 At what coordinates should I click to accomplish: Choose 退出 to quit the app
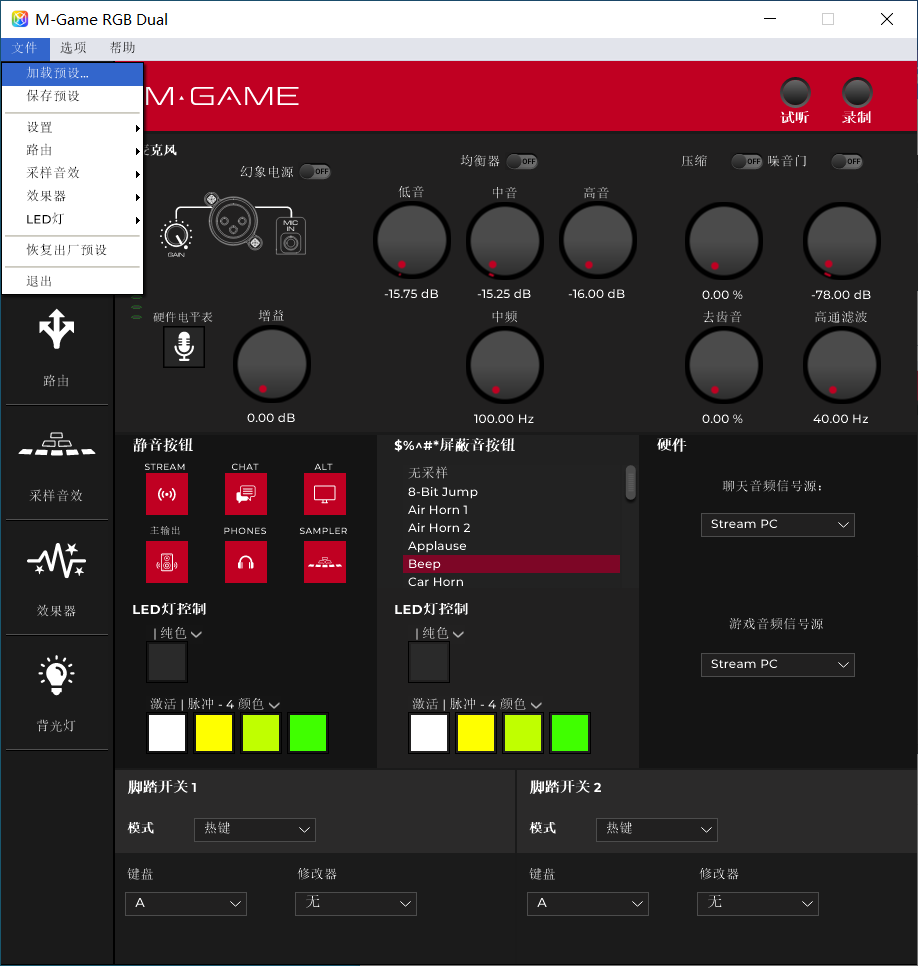tap(73, 282)
